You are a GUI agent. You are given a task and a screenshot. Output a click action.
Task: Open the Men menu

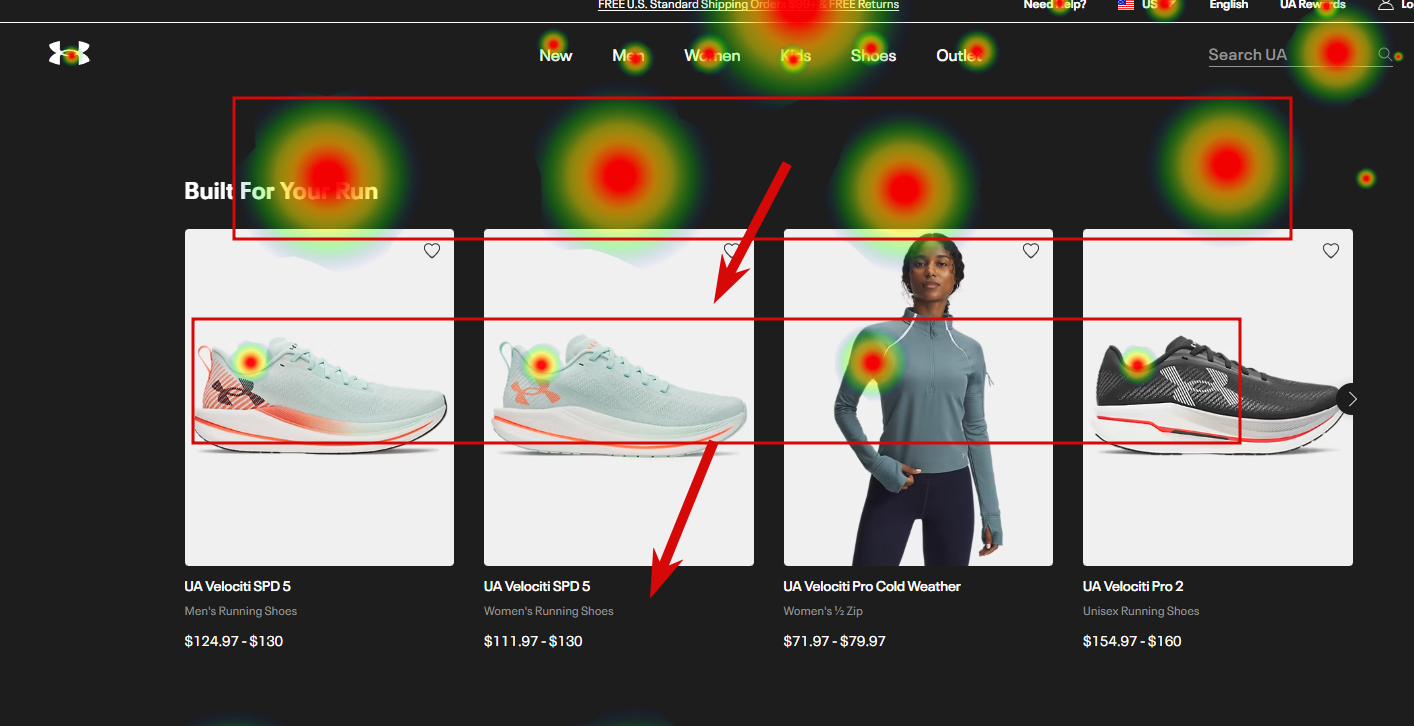(628, 55)
